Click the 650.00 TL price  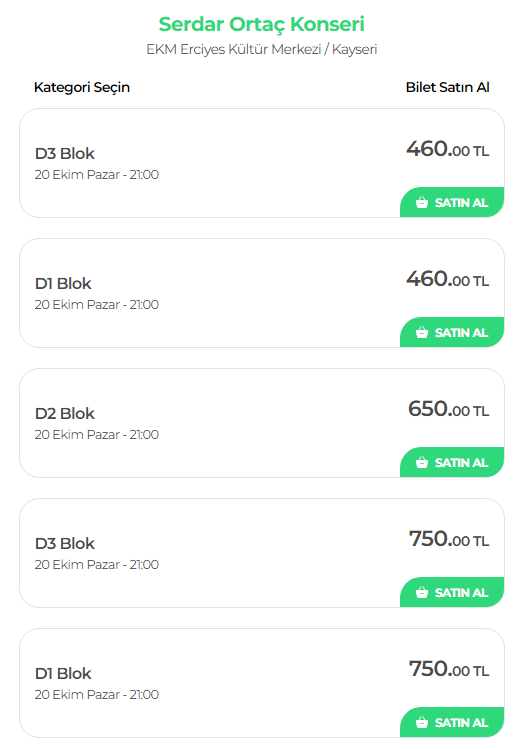click(448, 409)
